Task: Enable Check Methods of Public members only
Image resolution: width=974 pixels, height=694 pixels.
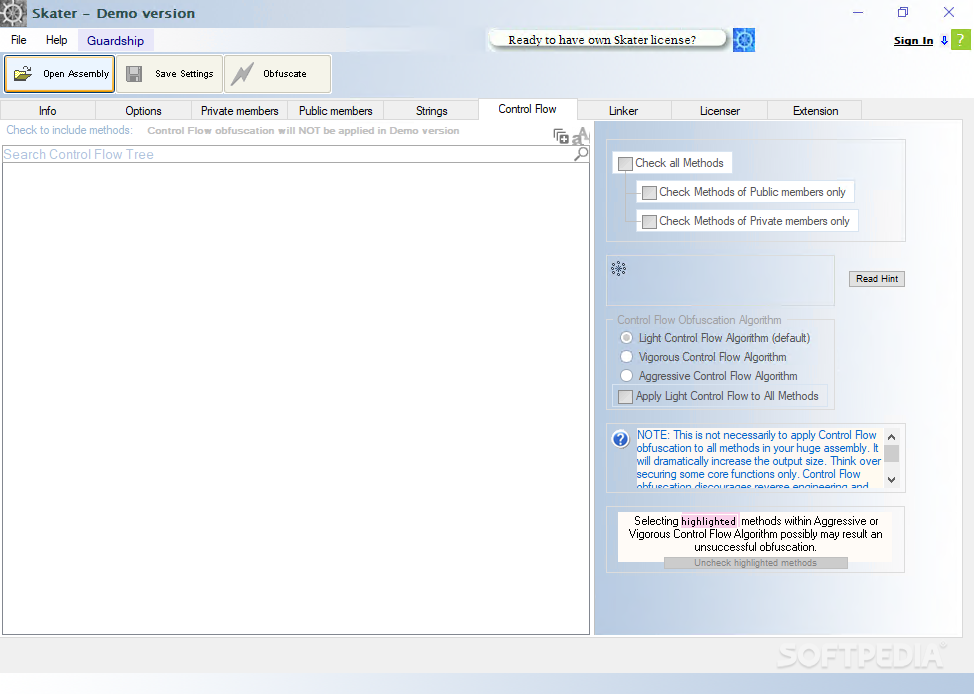Action: (649, 193)
